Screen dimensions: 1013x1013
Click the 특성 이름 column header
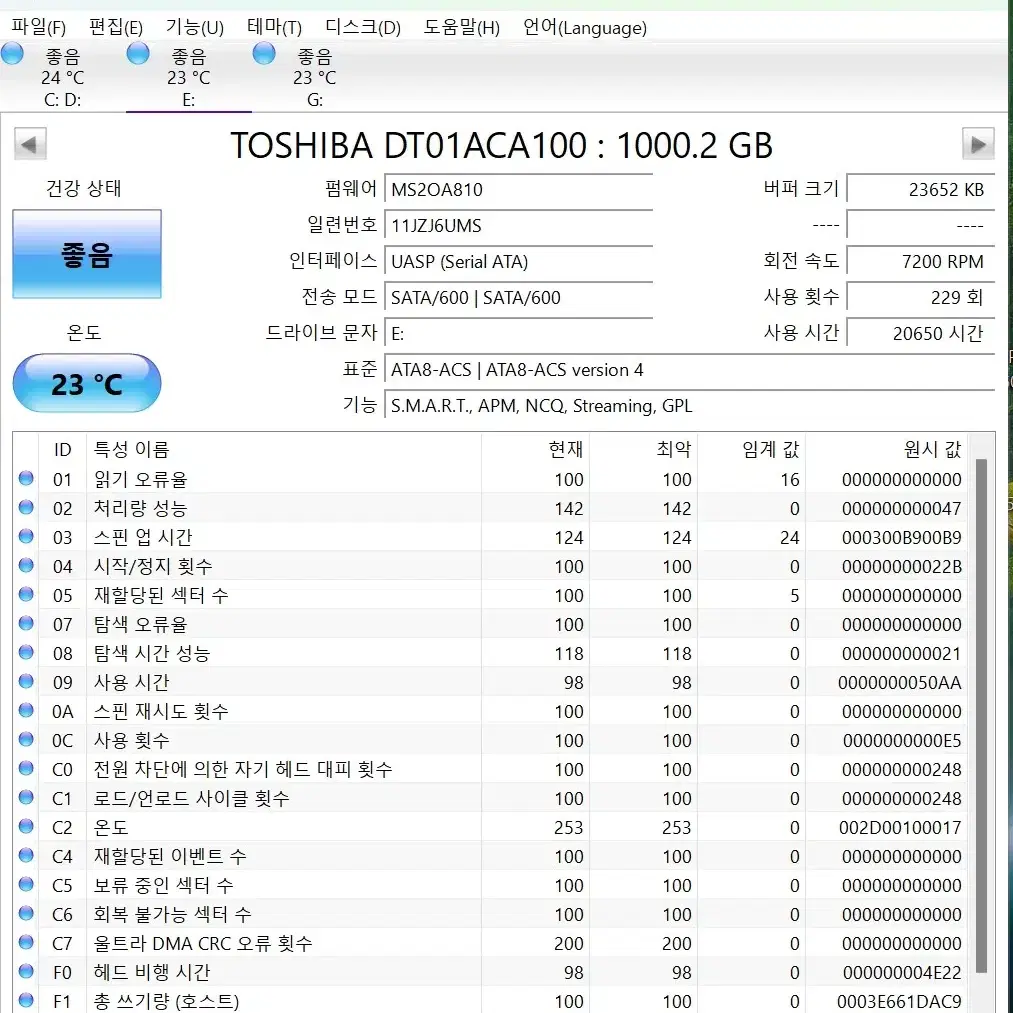(284, 449)
